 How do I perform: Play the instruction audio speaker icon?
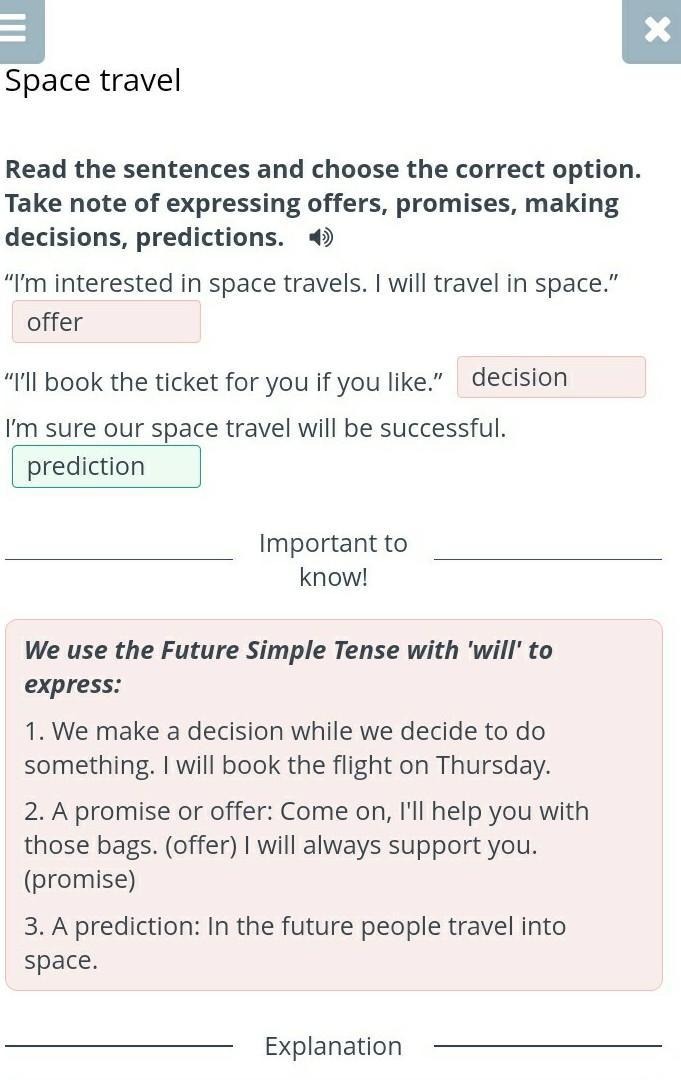click(x=320, y=238)
